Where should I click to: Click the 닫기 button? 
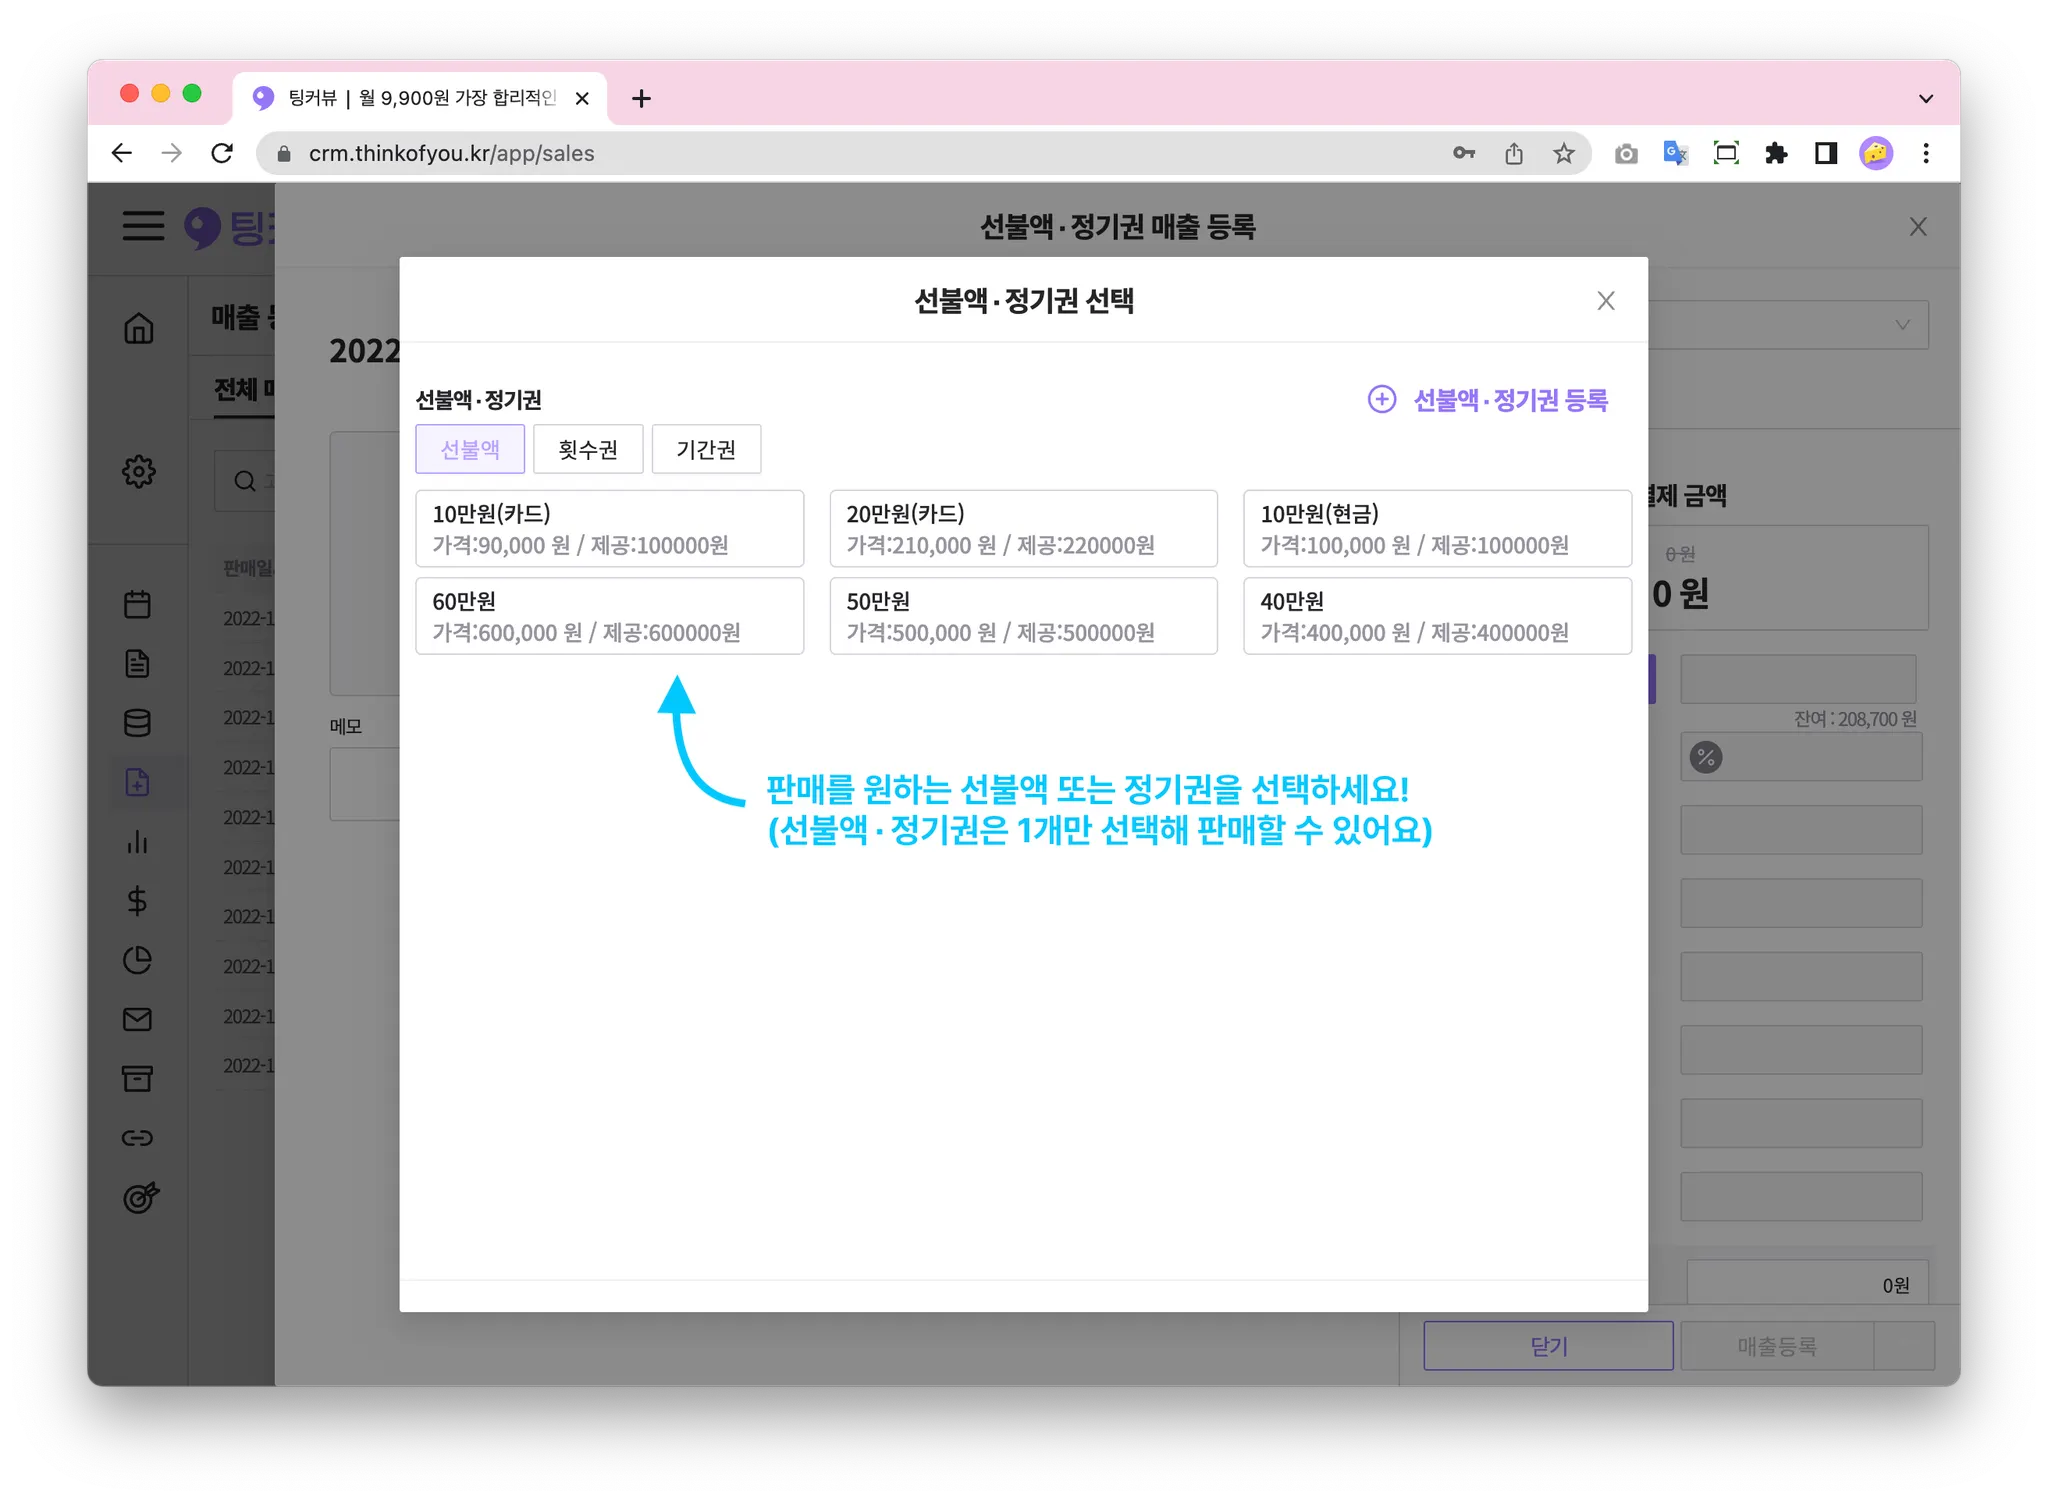(1548, 1346)
